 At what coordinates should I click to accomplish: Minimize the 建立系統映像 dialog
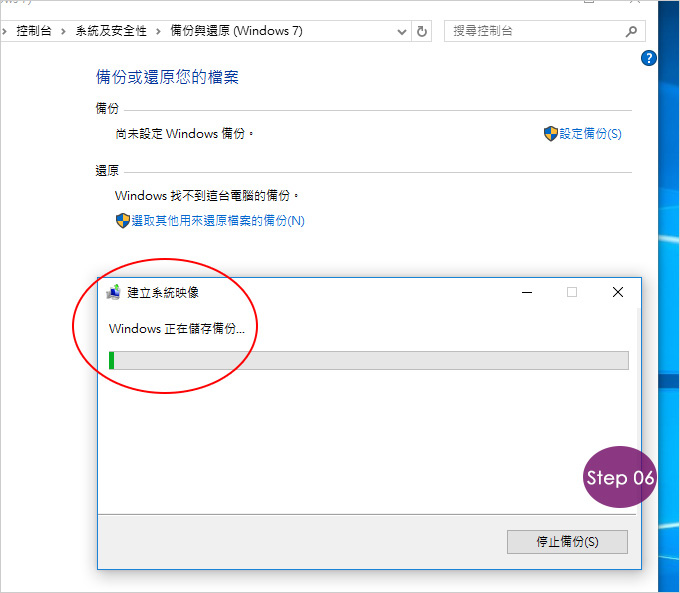pyautogui.click(x=527, y=292)
